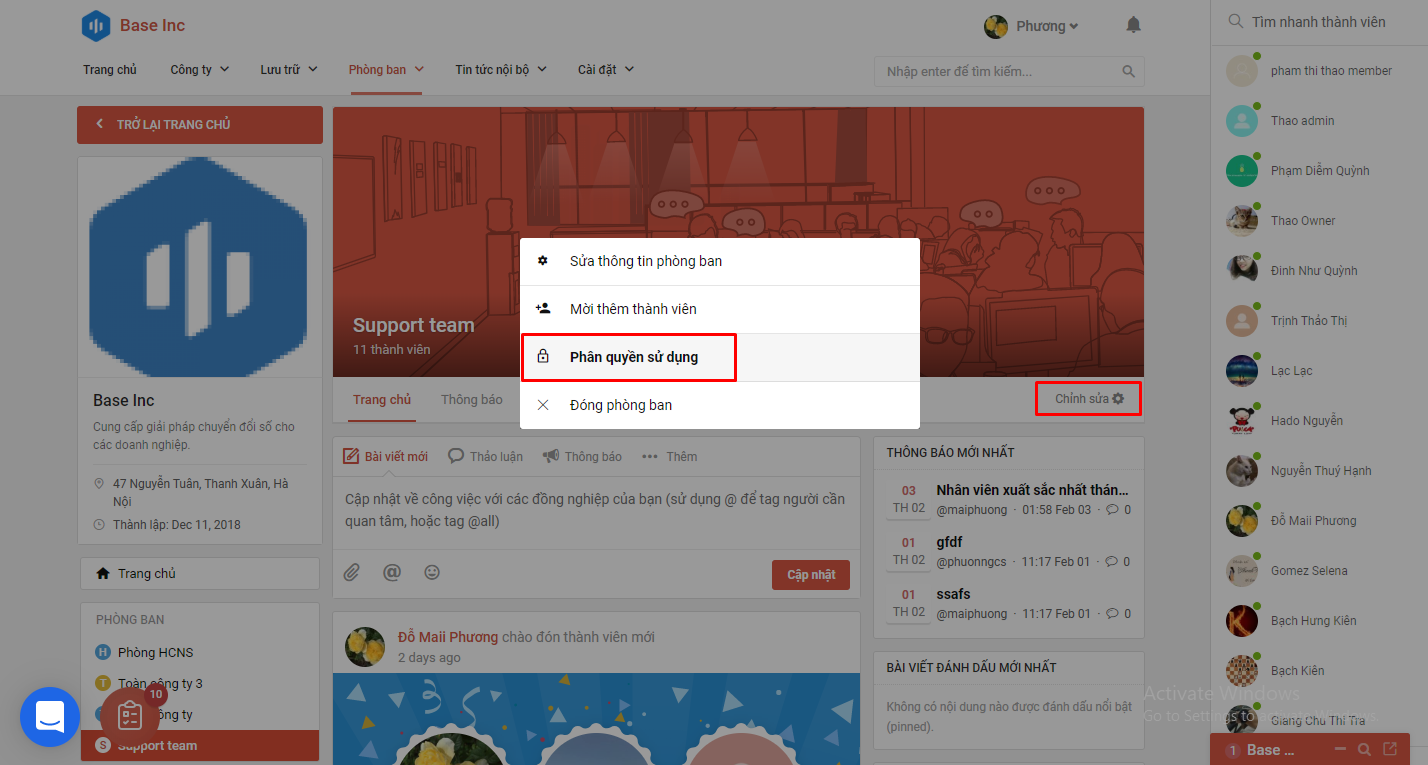Go to Trang chủ in top navigation

tap(110, 70)
